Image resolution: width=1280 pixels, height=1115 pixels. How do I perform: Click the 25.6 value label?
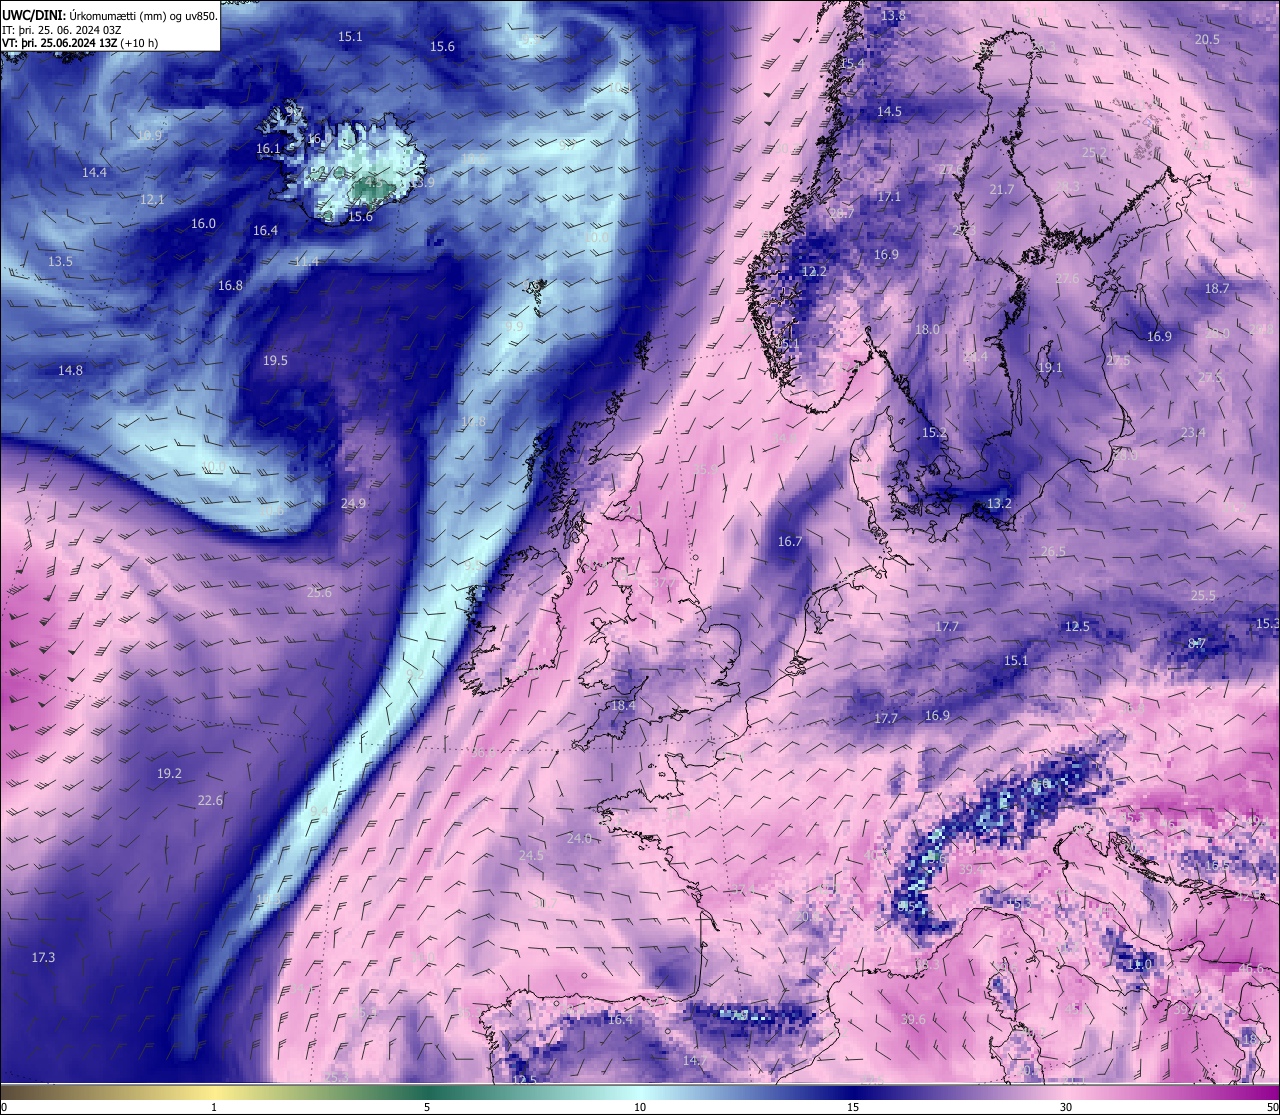(x=319, y=593)
